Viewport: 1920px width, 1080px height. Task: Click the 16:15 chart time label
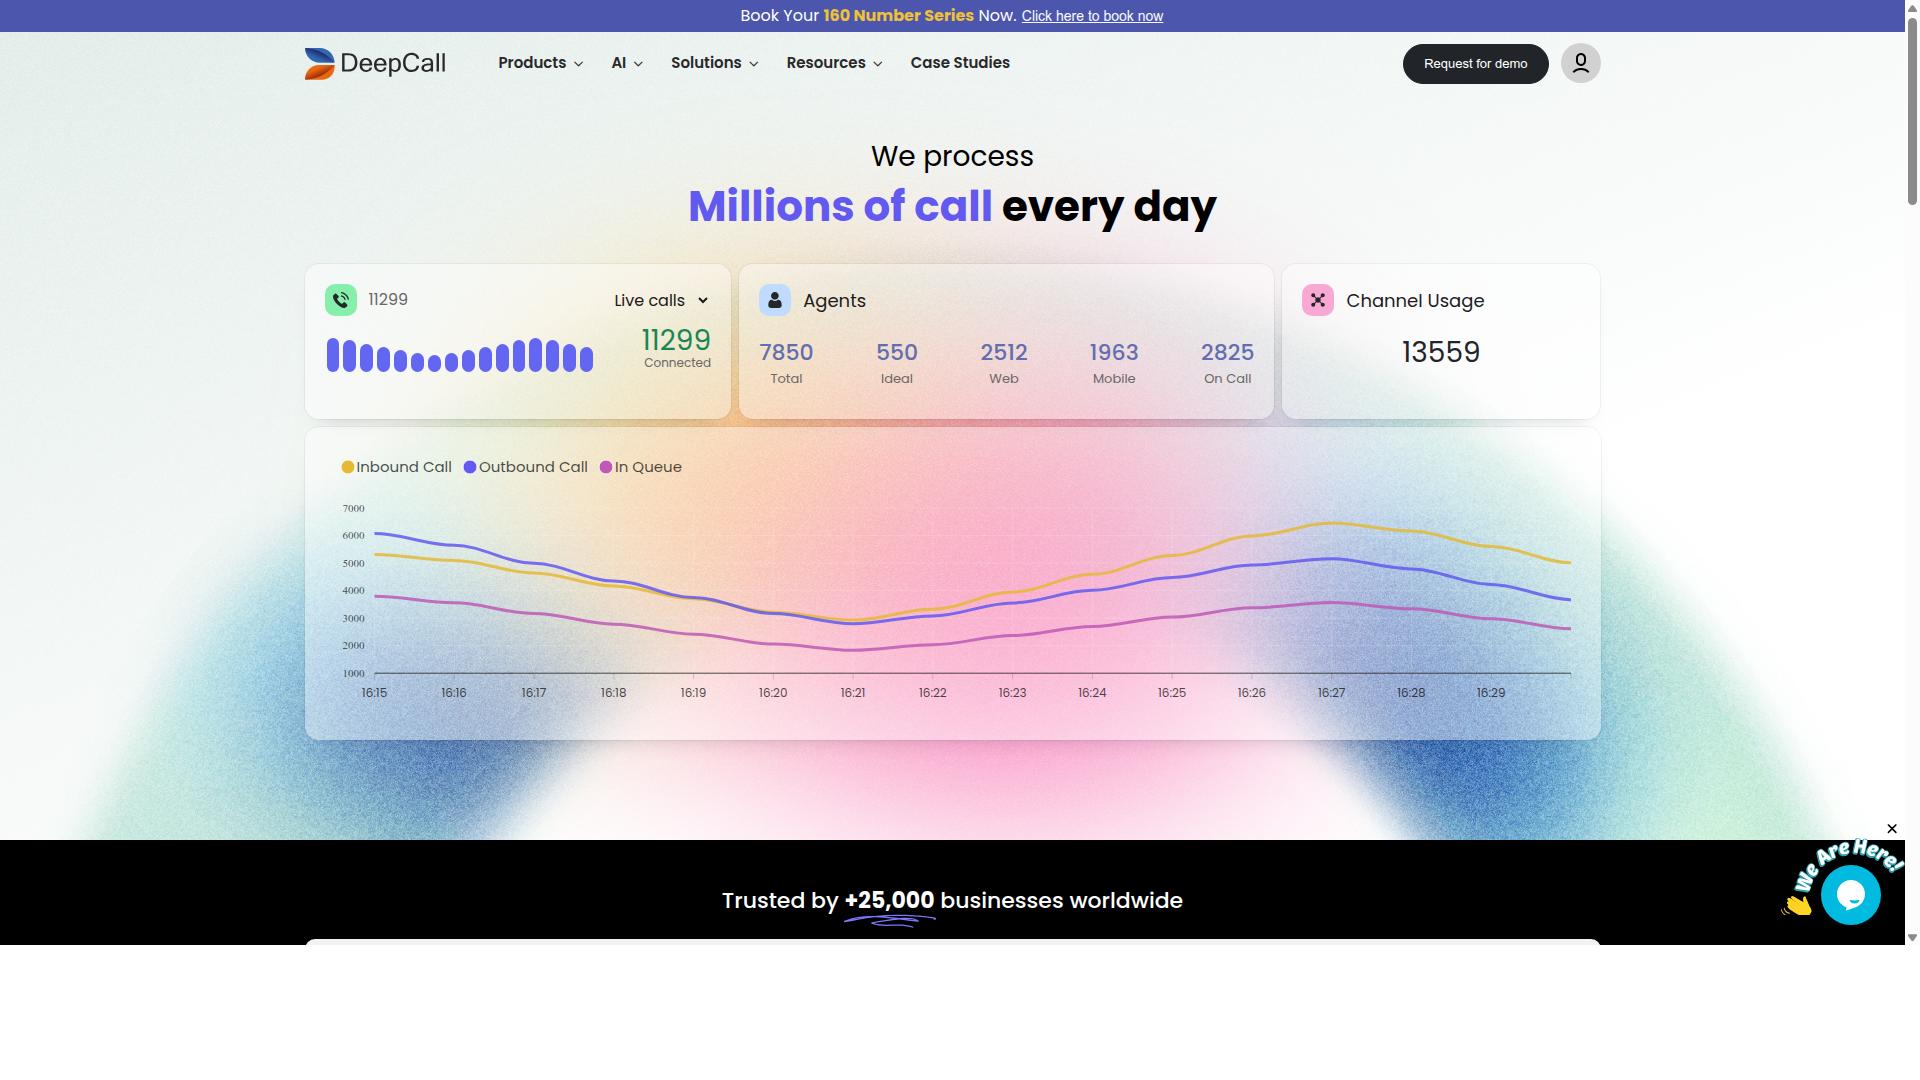click(374, 693)
